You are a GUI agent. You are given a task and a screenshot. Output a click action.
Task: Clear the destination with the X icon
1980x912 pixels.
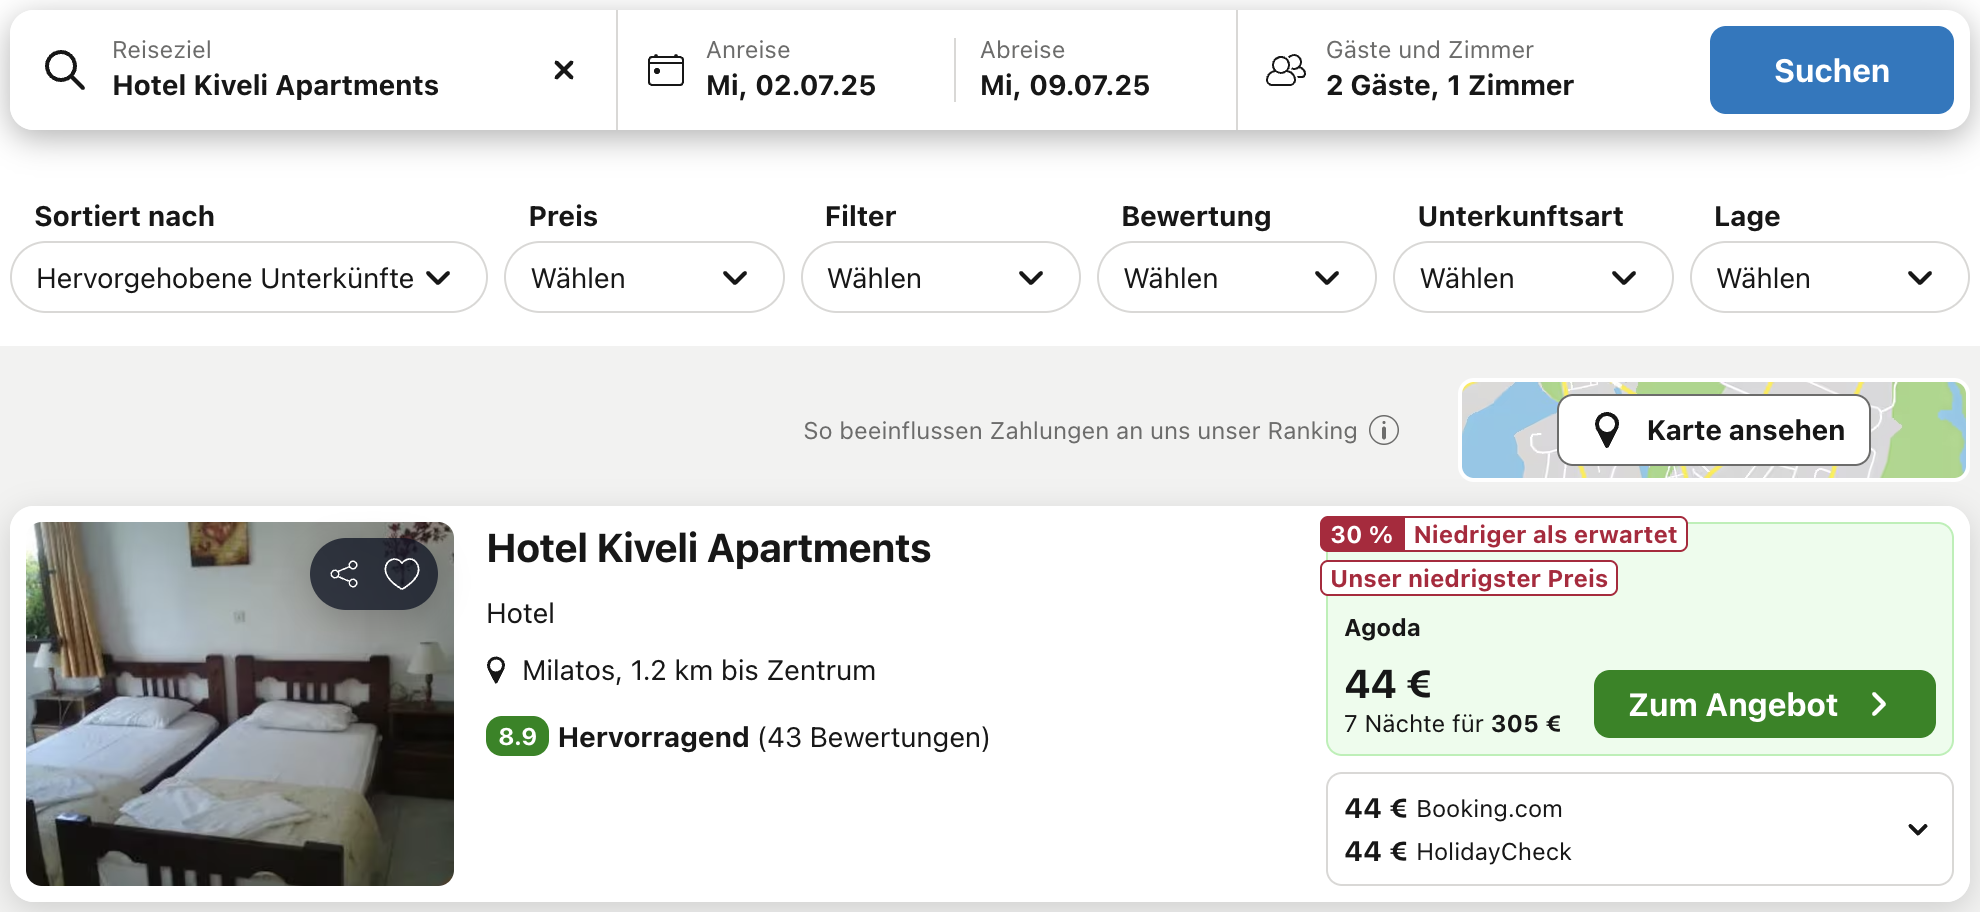(564, 70)
